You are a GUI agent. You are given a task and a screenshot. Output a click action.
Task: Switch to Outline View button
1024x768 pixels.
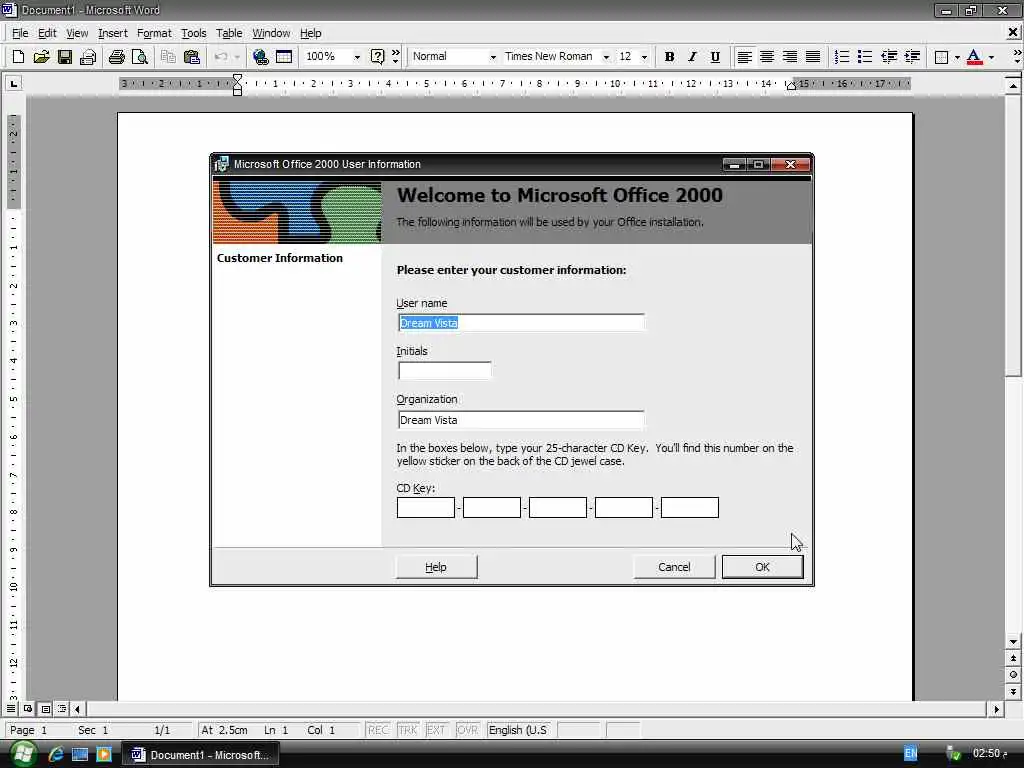click(x=62, y=709)
